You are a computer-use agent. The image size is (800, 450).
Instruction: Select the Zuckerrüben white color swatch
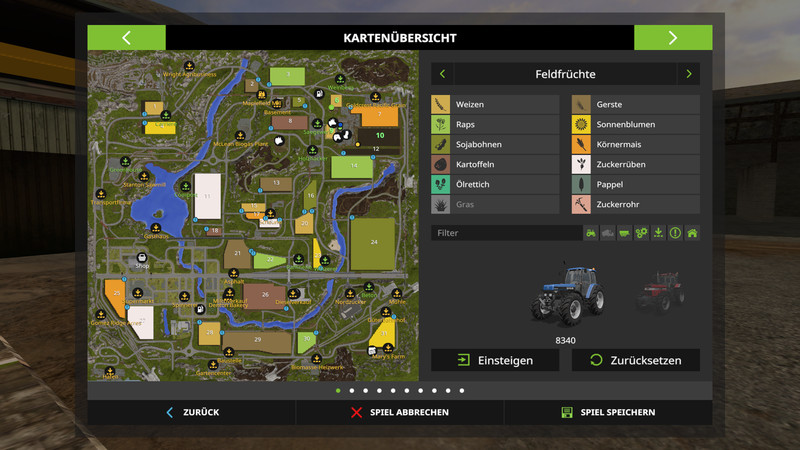(581, 164)
